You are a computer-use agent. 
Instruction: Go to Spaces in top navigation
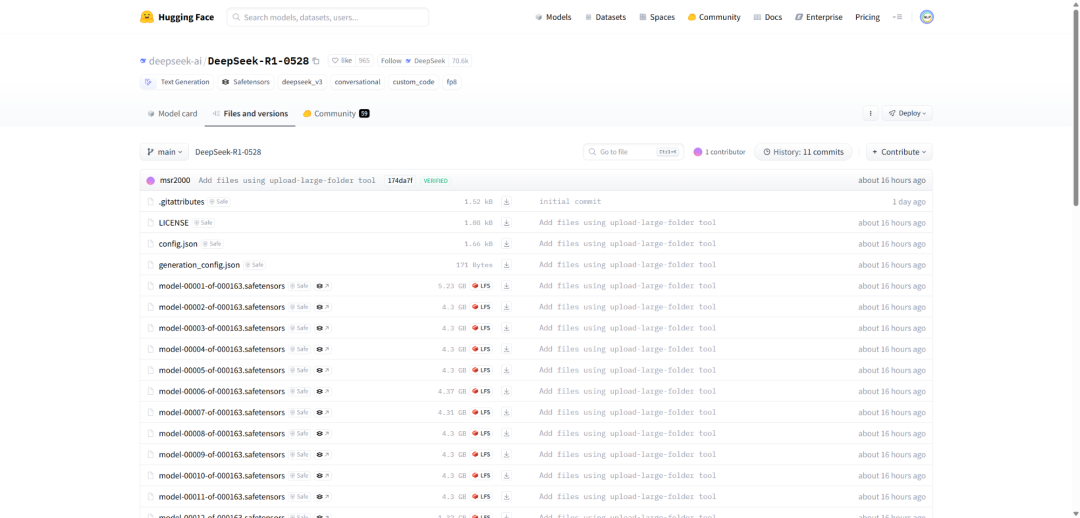click(x=657, y=17)
